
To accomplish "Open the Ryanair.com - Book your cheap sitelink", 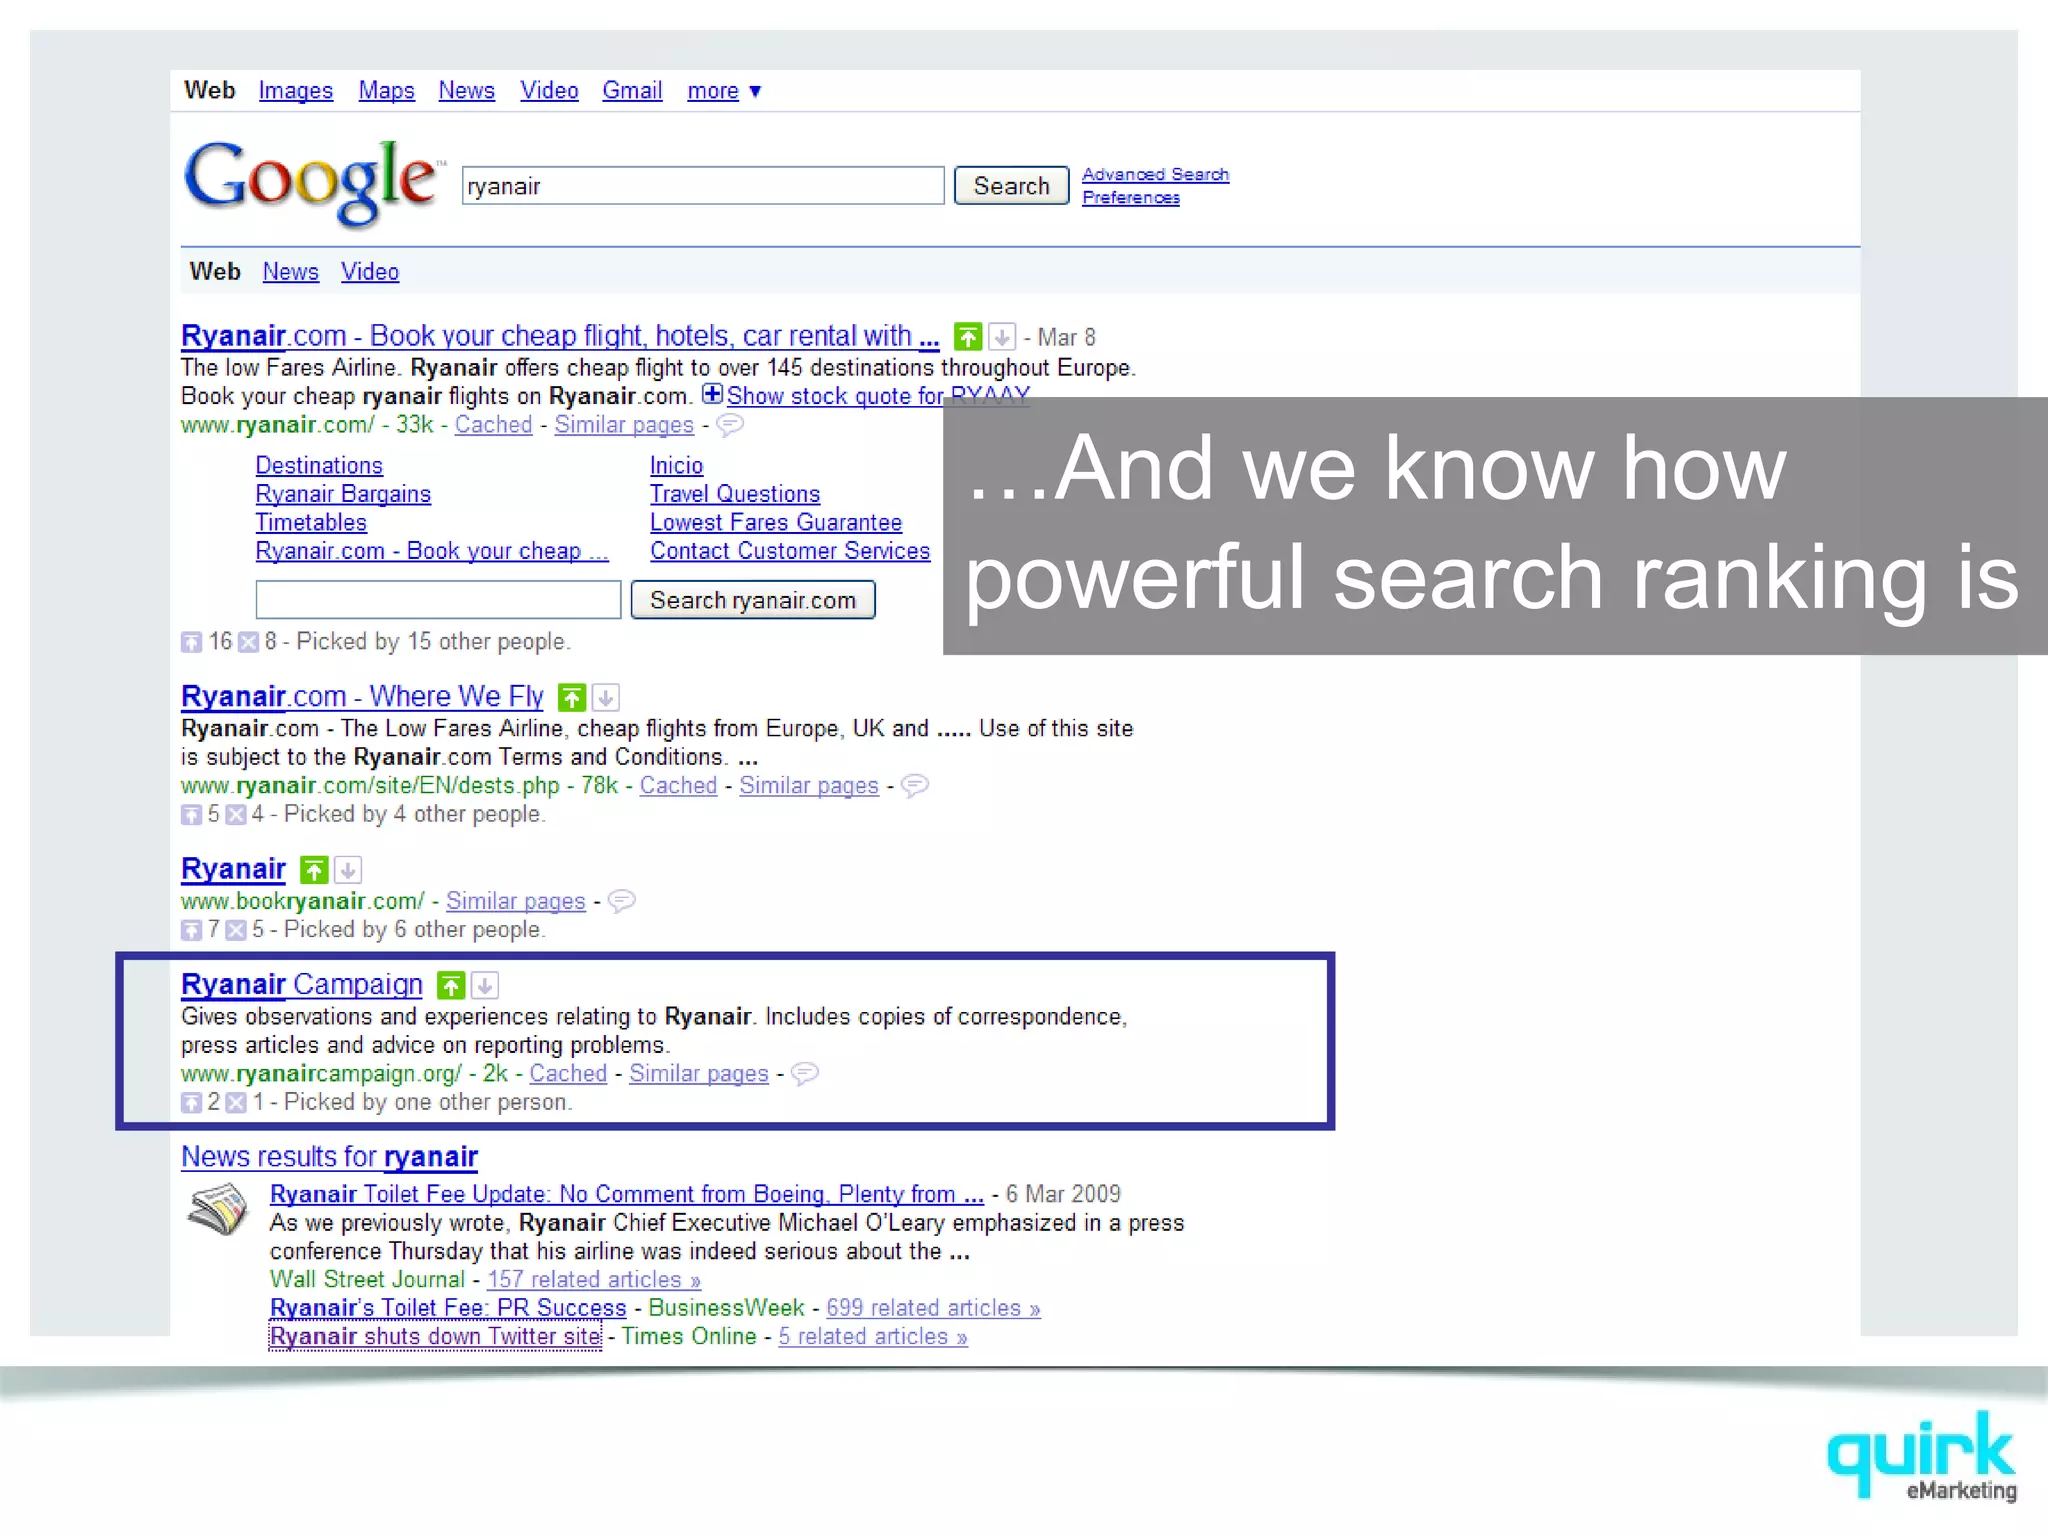I will [x=432, y=551].
